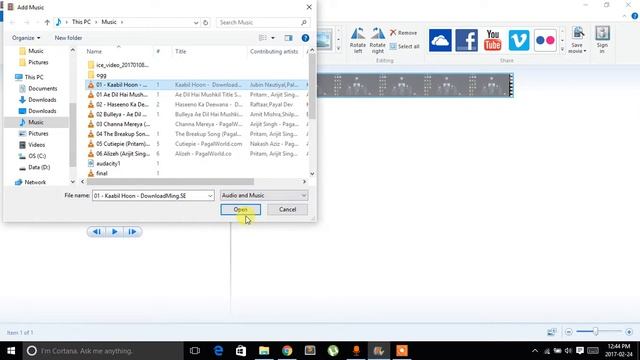Refresh the Music folder listing
Image resolution: width=640 pixels, height=360 pixels.
pyautogui.click(x=206, y=22)
